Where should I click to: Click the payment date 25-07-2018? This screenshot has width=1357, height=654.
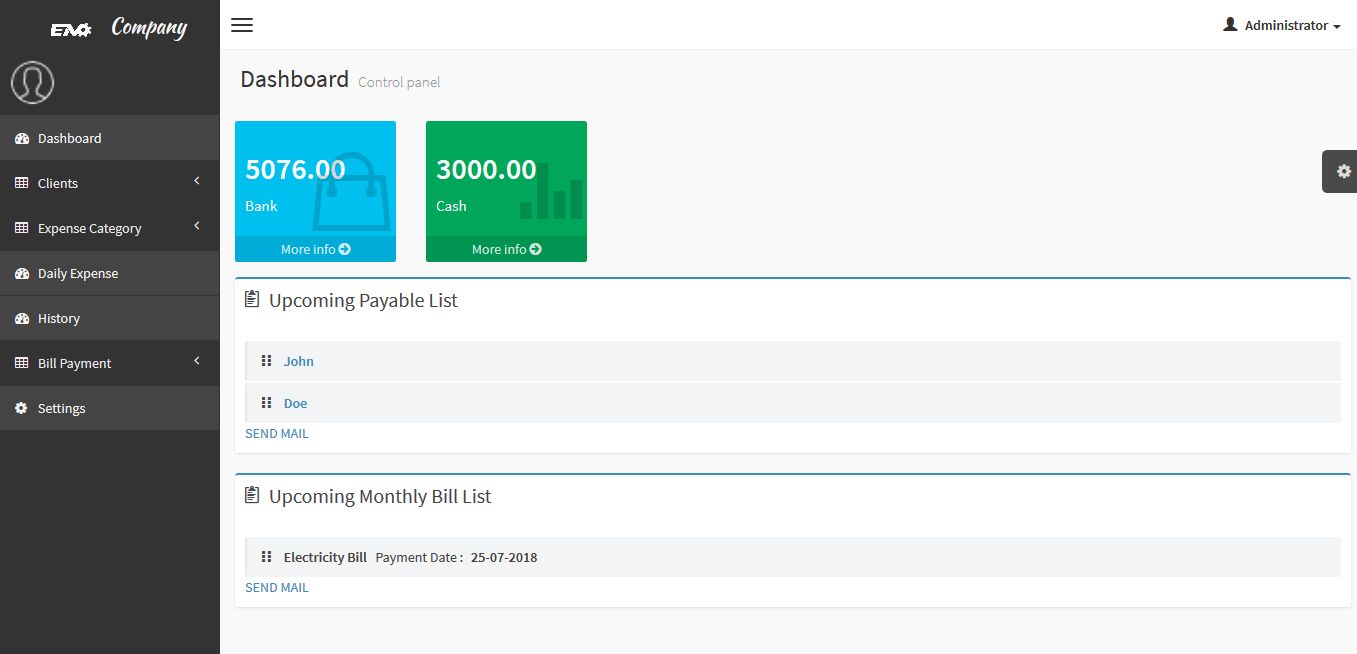click(x=504, y=557)
